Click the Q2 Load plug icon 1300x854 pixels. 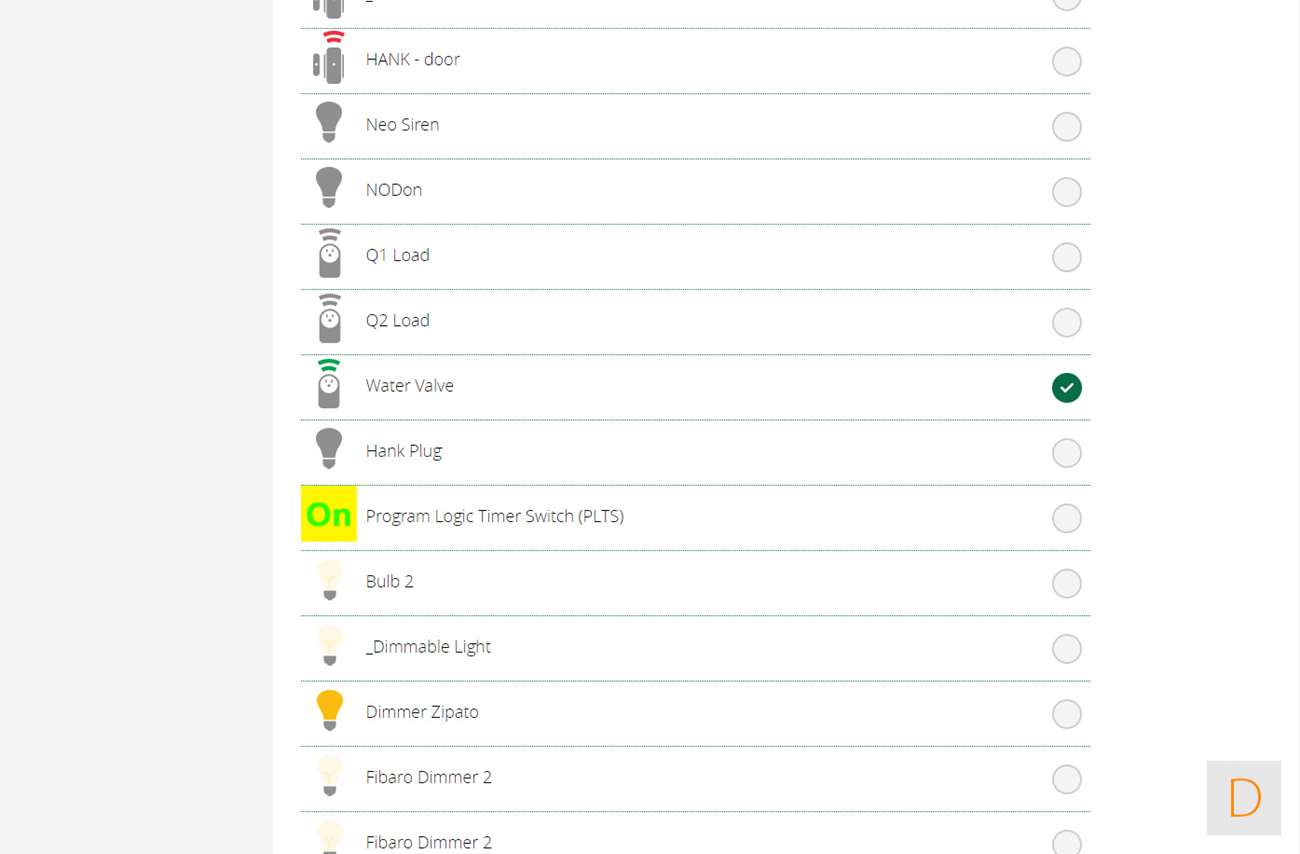pyautogui.click(x=329, y=320)
